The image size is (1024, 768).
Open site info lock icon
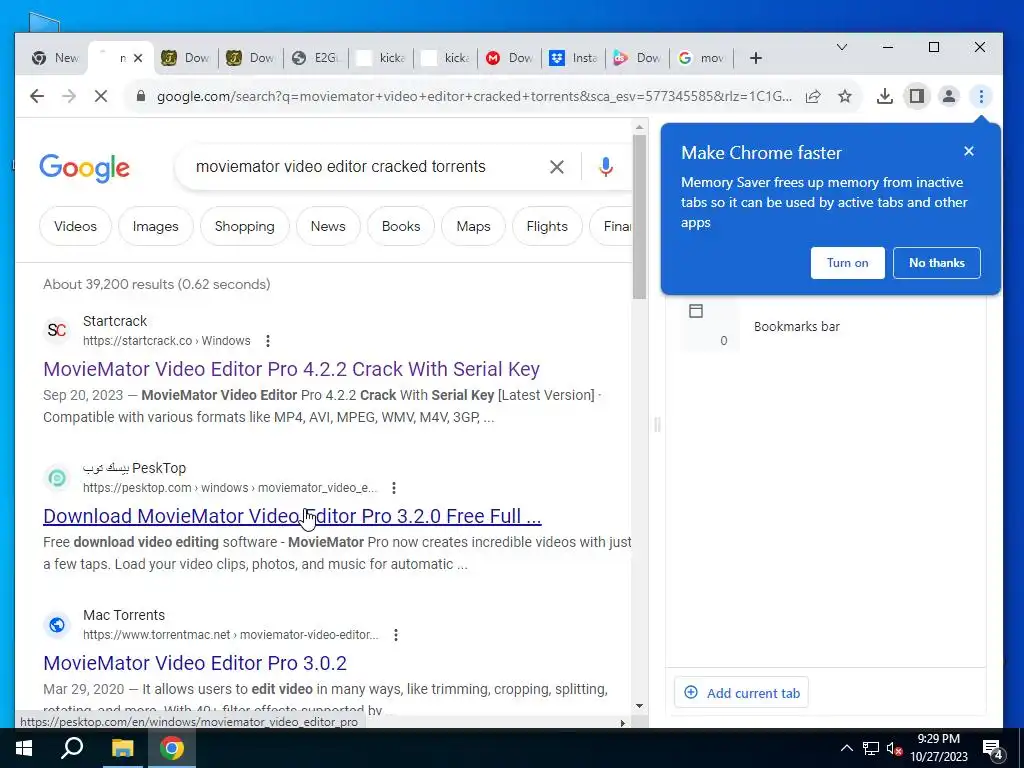(x=140, y=97)
